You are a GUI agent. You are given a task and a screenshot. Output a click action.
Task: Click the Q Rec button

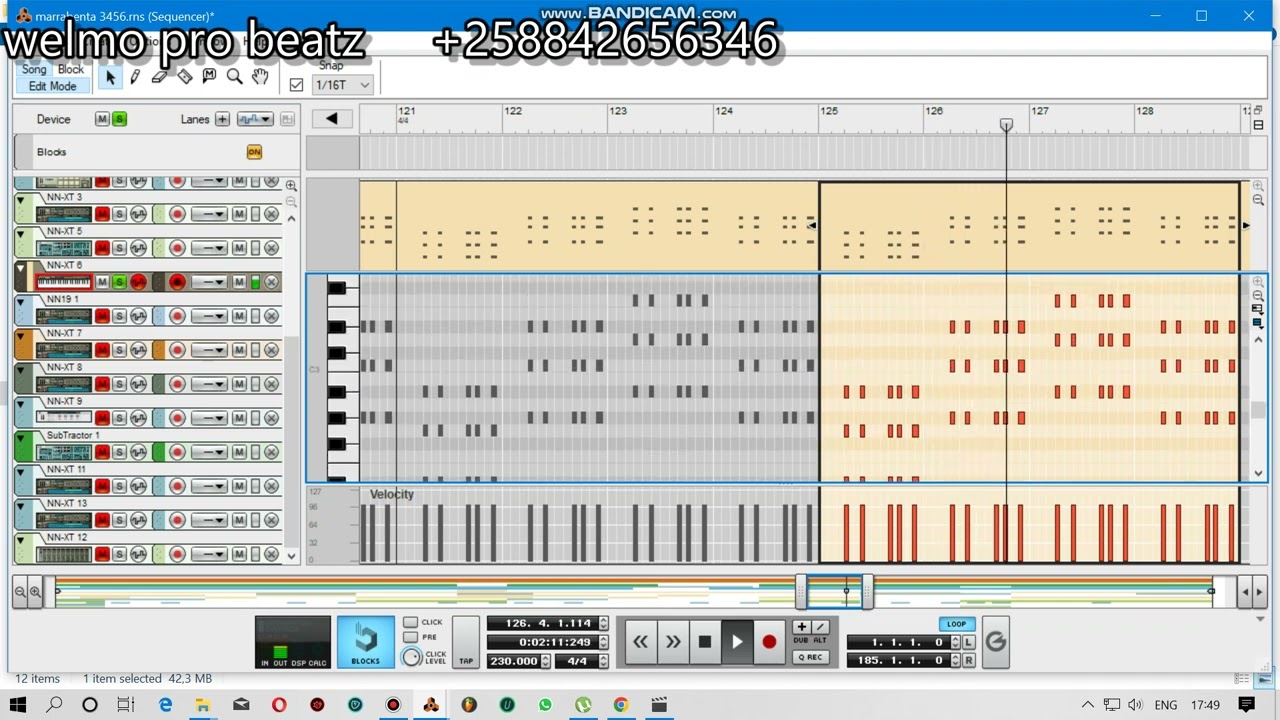pyautogui.click(x=810, y=657)
